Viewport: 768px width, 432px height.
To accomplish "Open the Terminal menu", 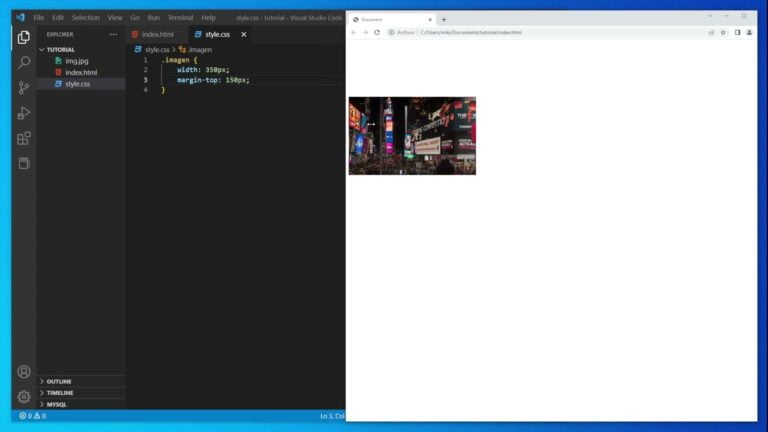I will (x=180, y=18).
